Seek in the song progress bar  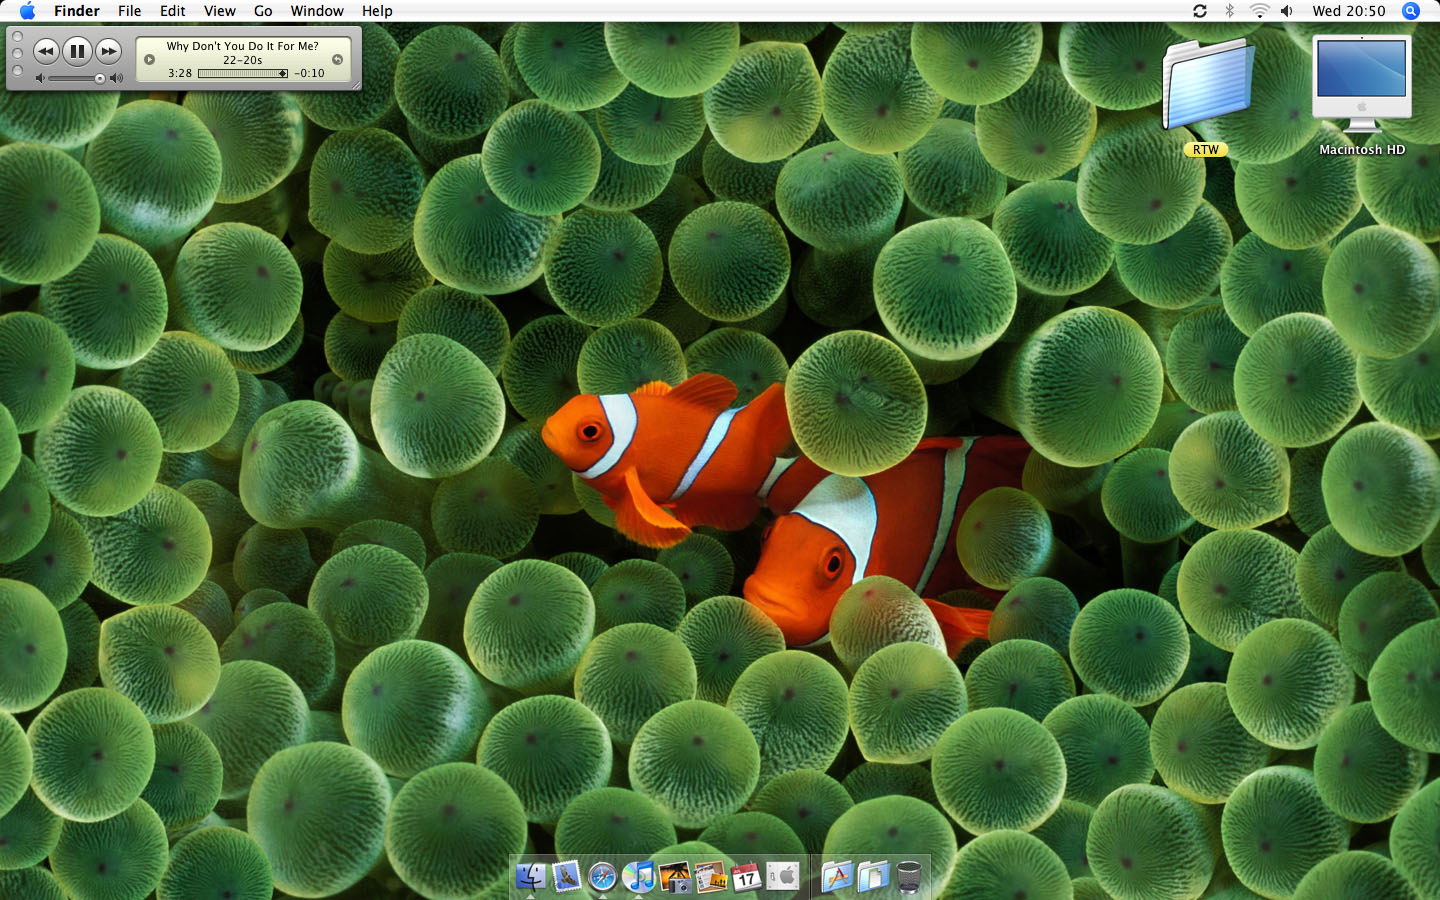[243, 73]
